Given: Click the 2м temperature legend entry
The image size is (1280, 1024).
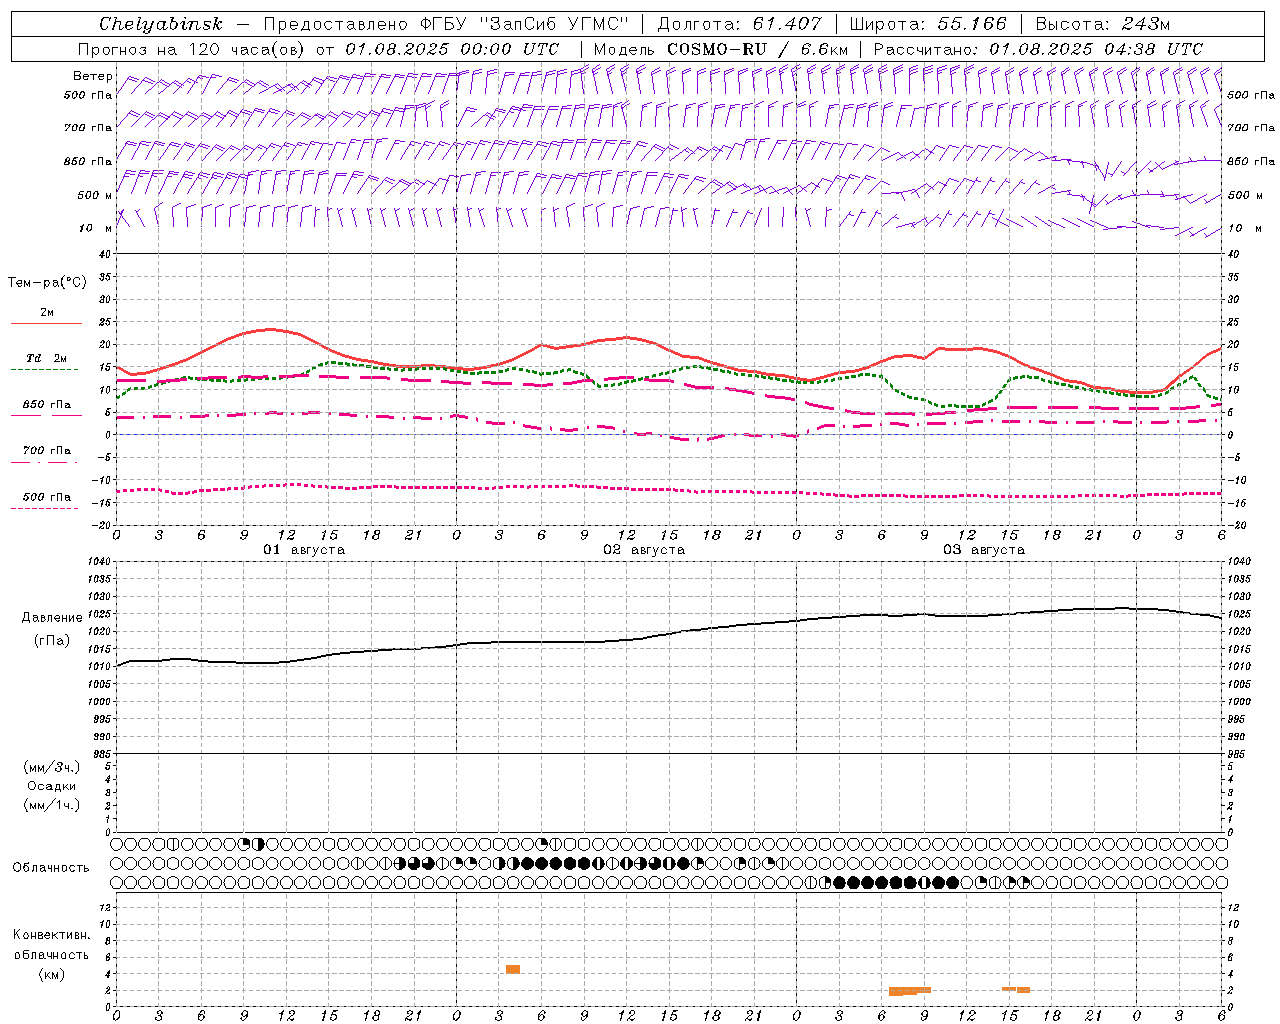Looking at the screenshot, I should point(47,313).
